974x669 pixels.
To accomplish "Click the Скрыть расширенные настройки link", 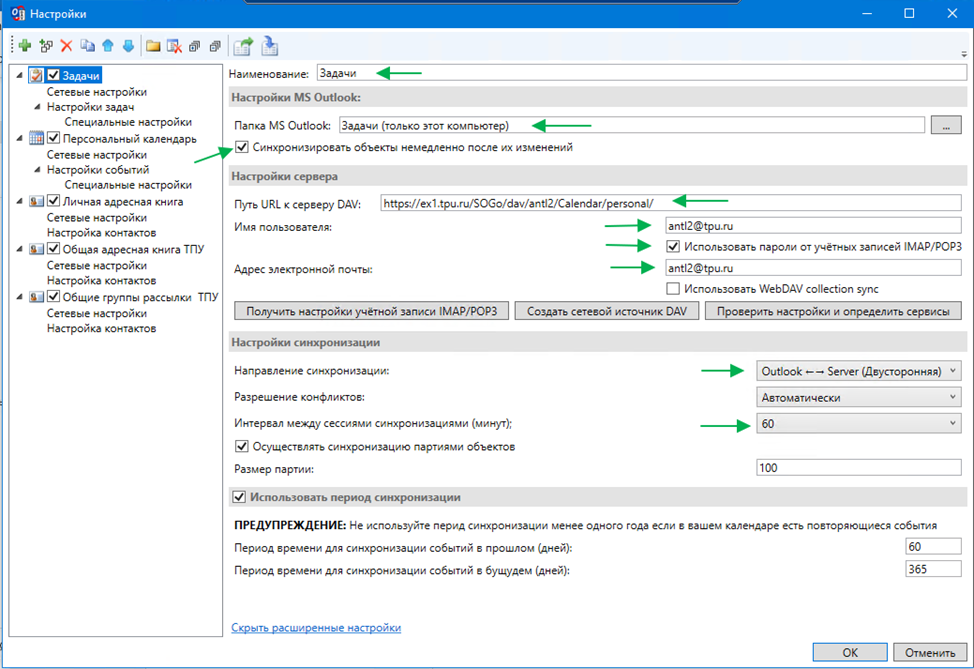I will coord(316,627).
